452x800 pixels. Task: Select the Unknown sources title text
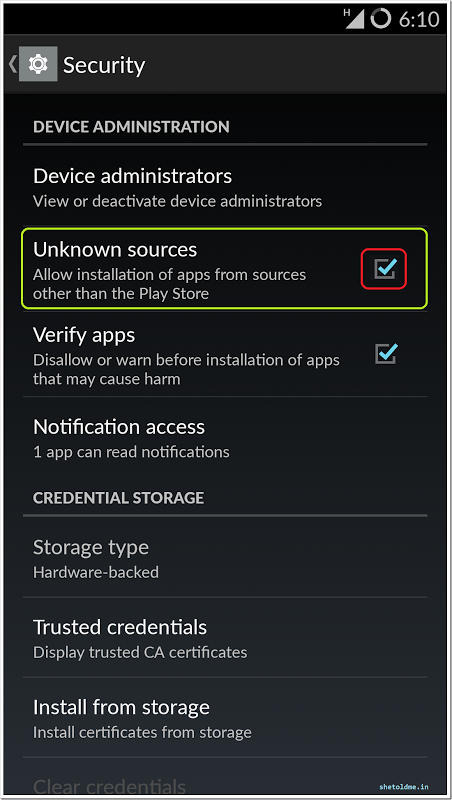(x=115, y=249)
